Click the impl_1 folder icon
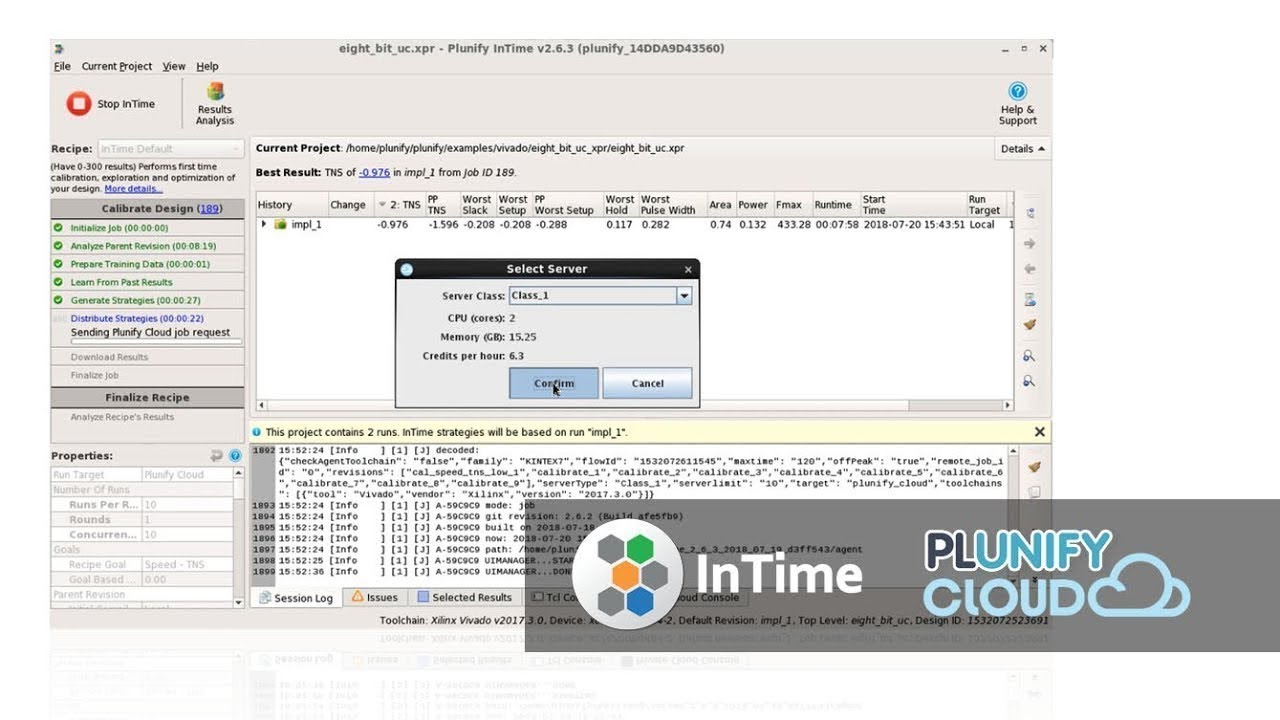This screenshot has height=720, width=1280. click(x=281, y=224)
